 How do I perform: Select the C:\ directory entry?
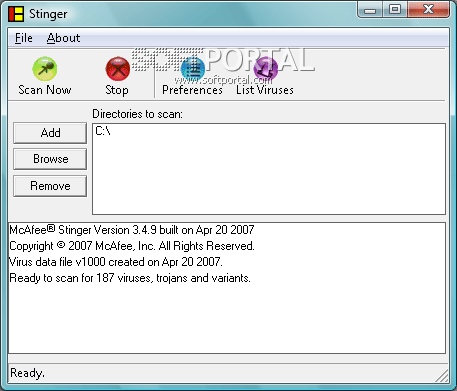click(x=103, y=131)
